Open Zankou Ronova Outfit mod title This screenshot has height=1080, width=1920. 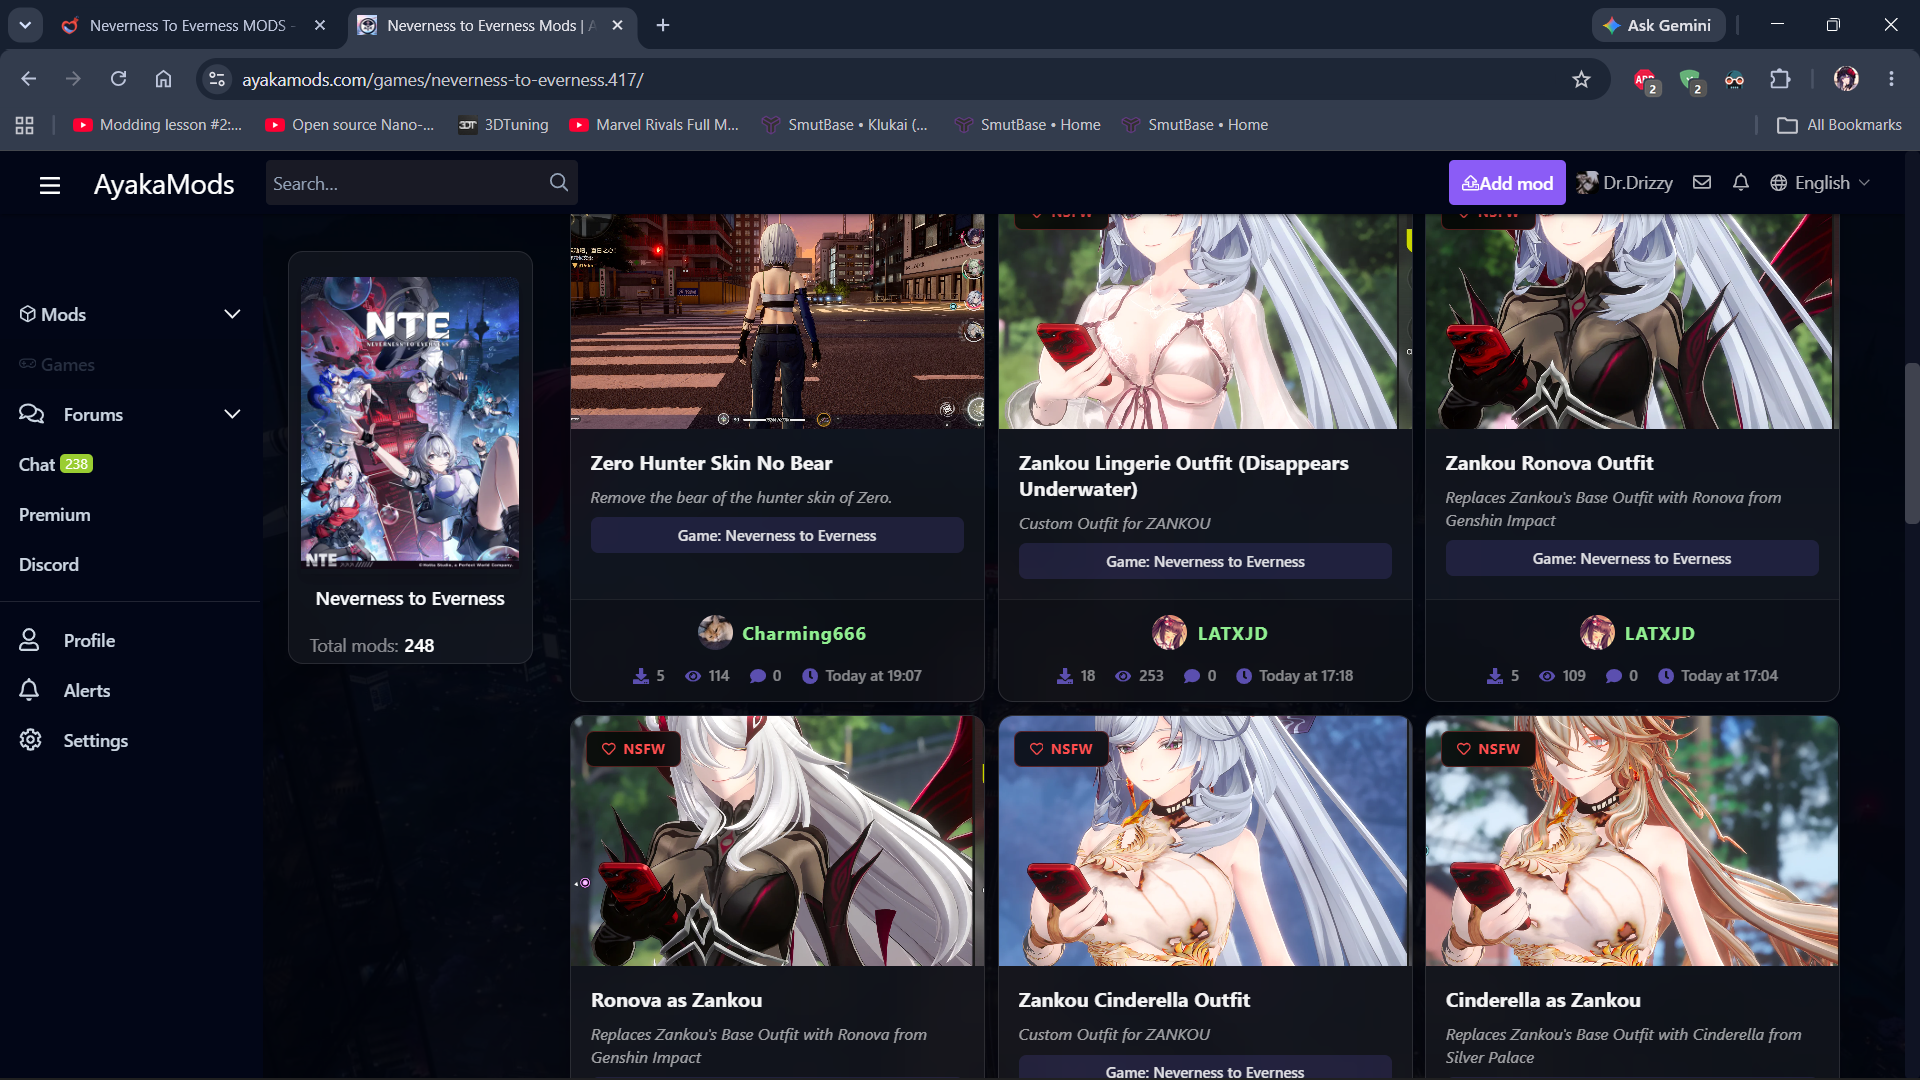1549,462
